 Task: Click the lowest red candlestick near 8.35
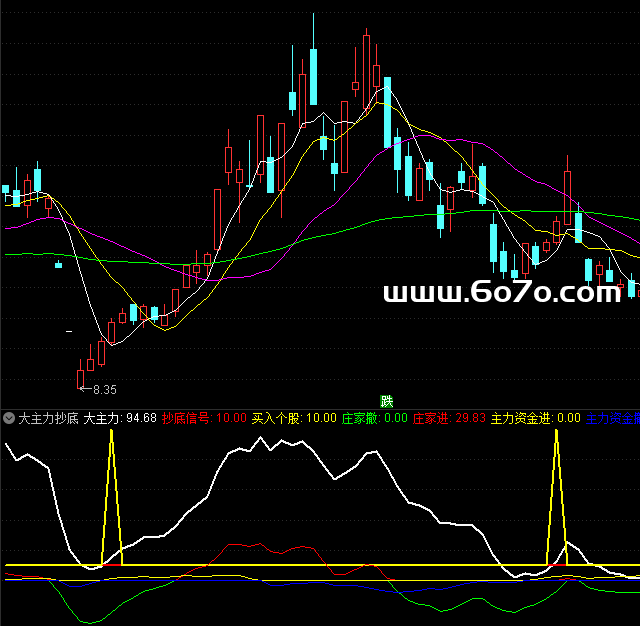tap(81, 377)
